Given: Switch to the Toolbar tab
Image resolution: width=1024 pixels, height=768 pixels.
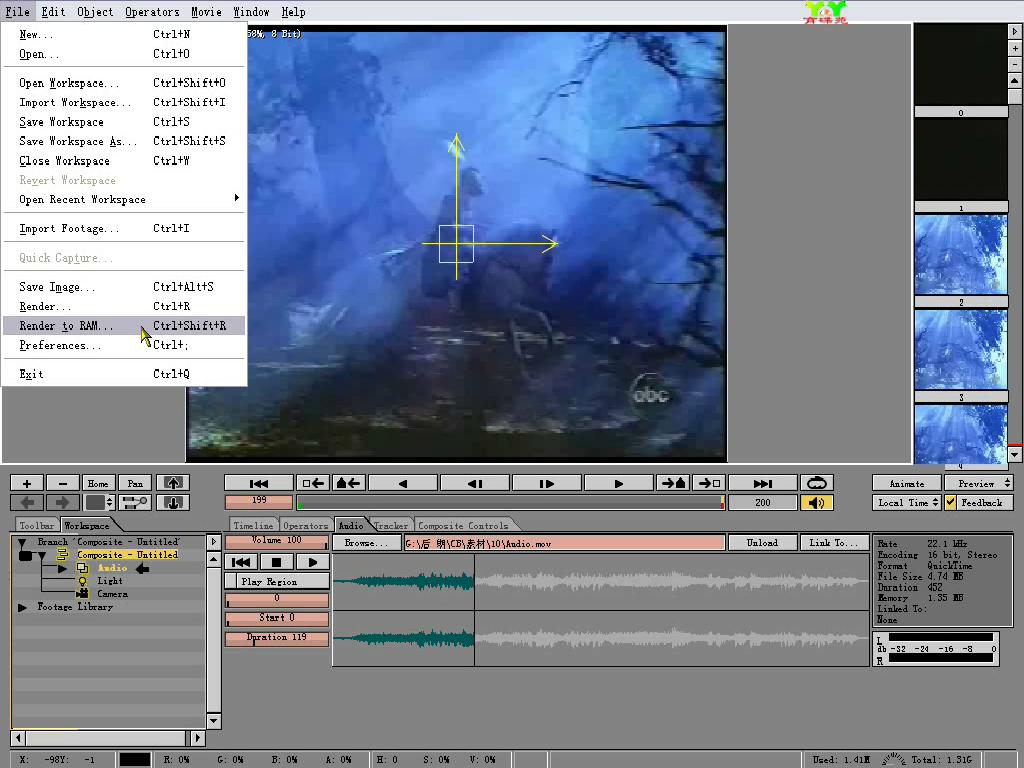Looking at the screenshot, I should pyautogui.click(x=37, y=525).
